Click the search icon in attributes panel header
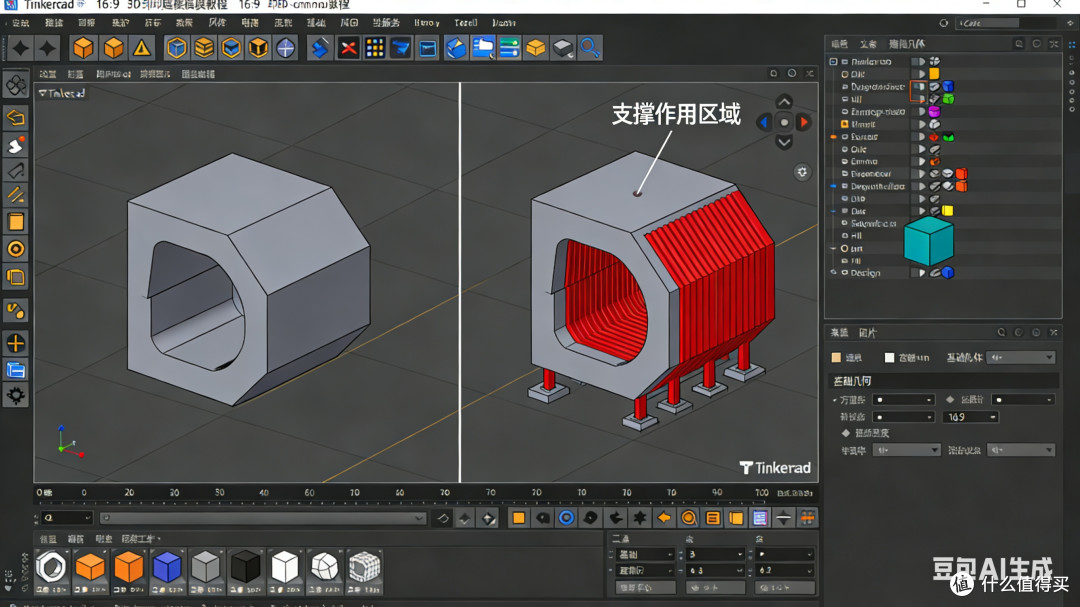Image resolution: width=1080 pixels, height=607 pixels. pyautogui.click(x=1001, y=333)
